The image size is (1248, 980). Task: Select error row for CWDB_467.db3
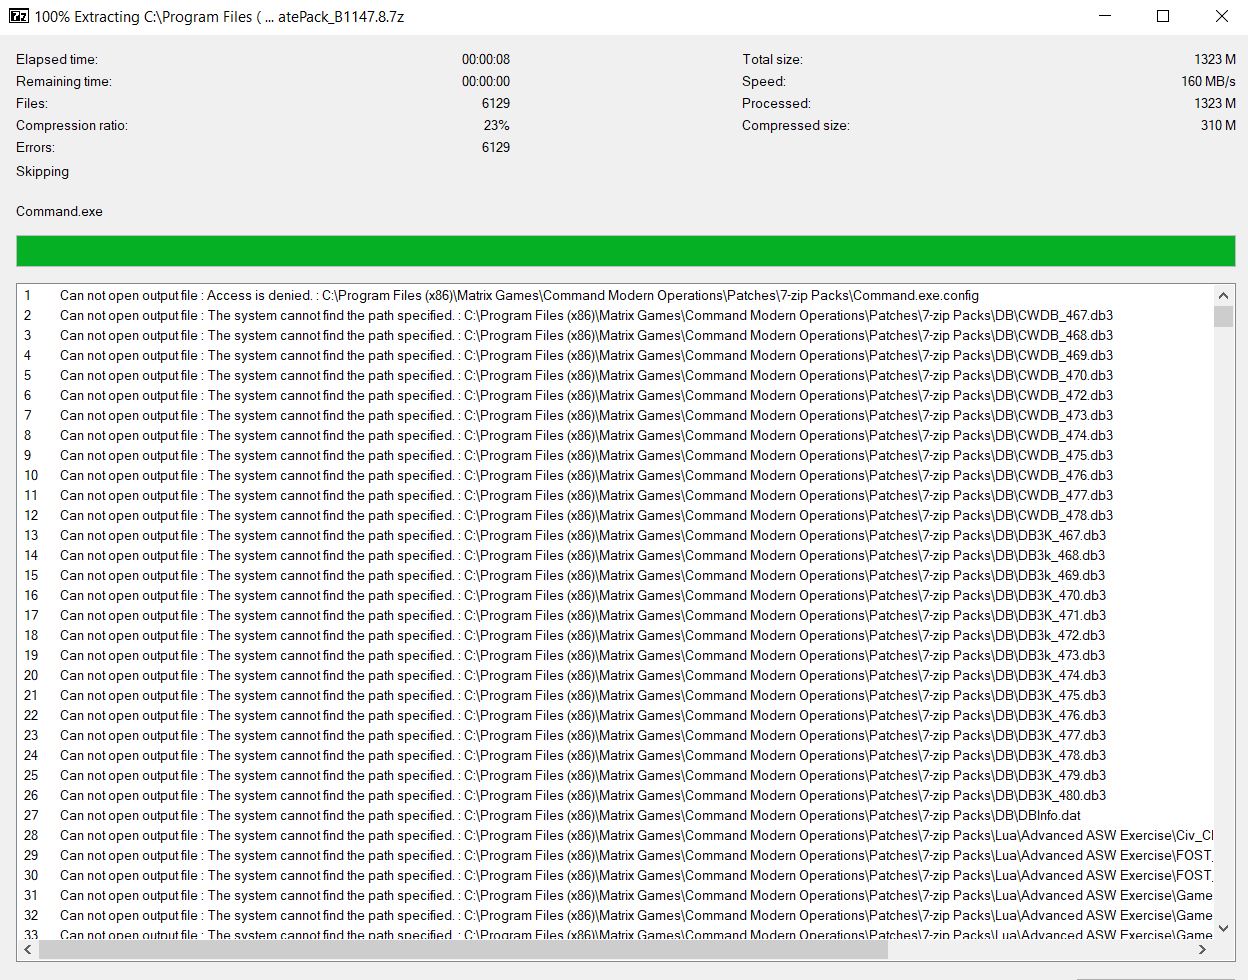click(615, 315)
